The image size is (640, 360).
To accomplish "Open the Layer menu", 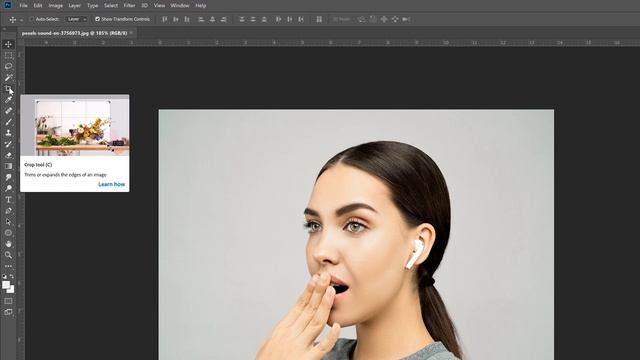I will pos(74,6).
